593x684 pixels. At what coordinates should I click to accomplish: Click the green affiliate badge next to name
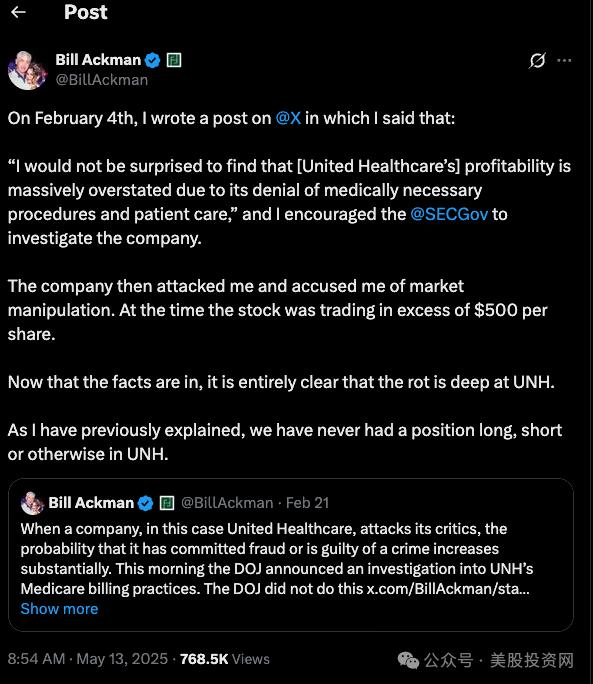coord(174,60)
